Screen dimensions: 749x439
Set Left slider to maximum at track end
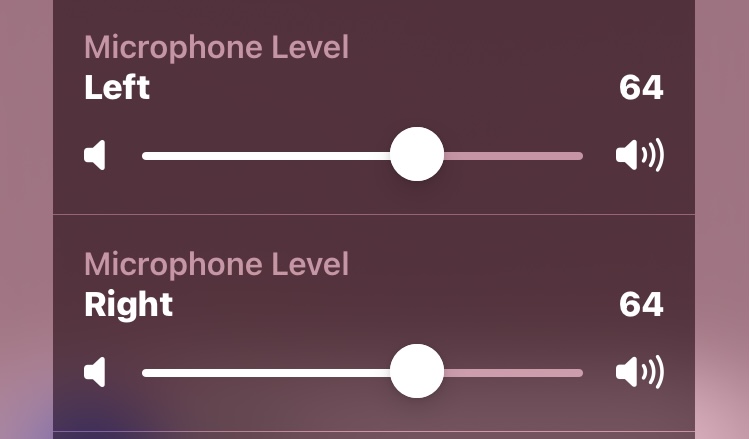pos(580,156)
